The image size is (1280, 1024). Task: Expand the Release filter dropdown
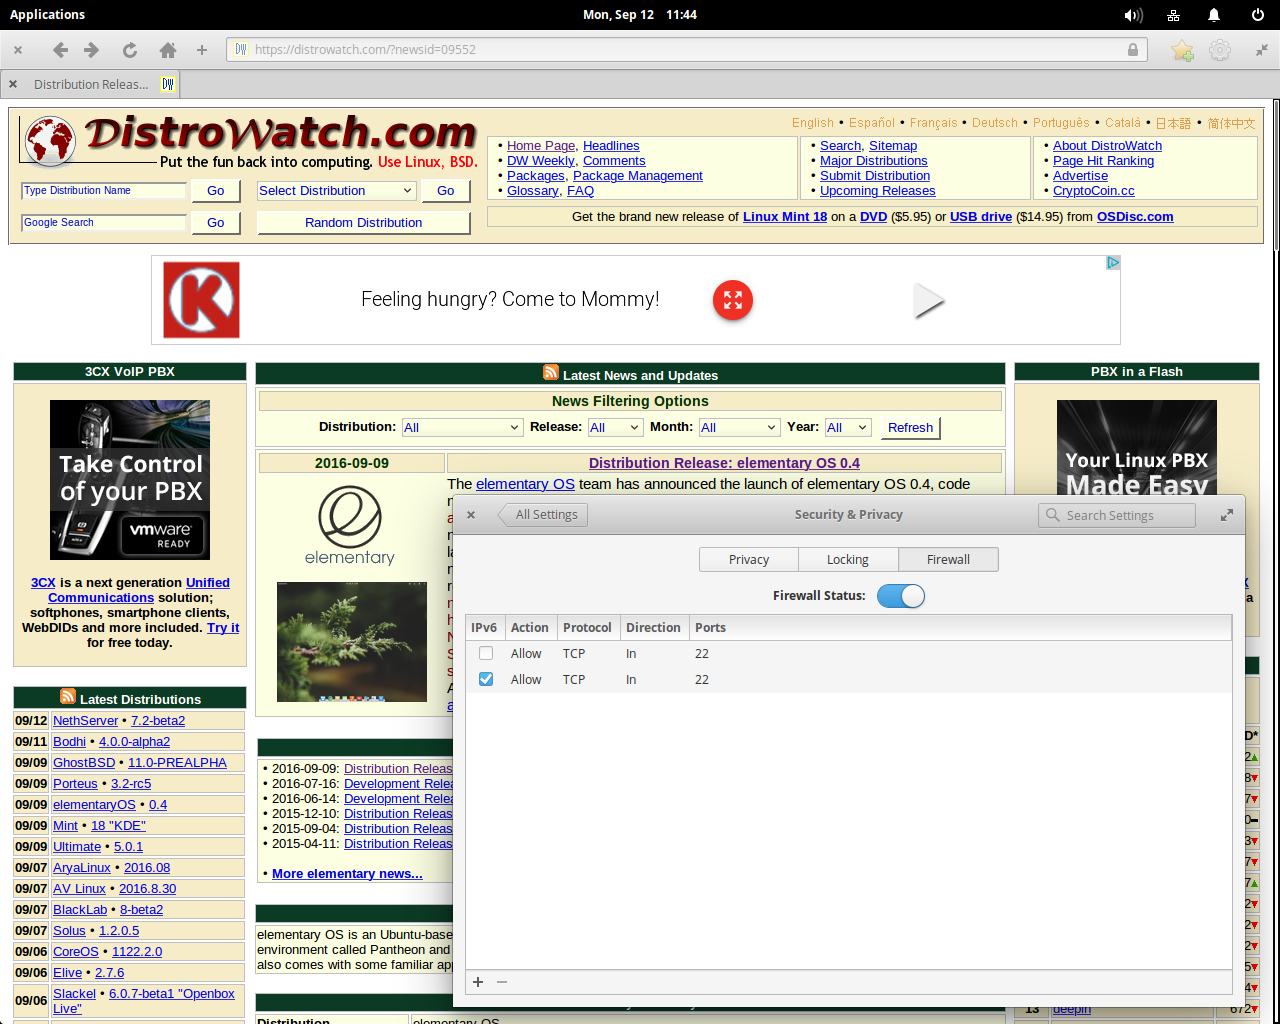615,428
